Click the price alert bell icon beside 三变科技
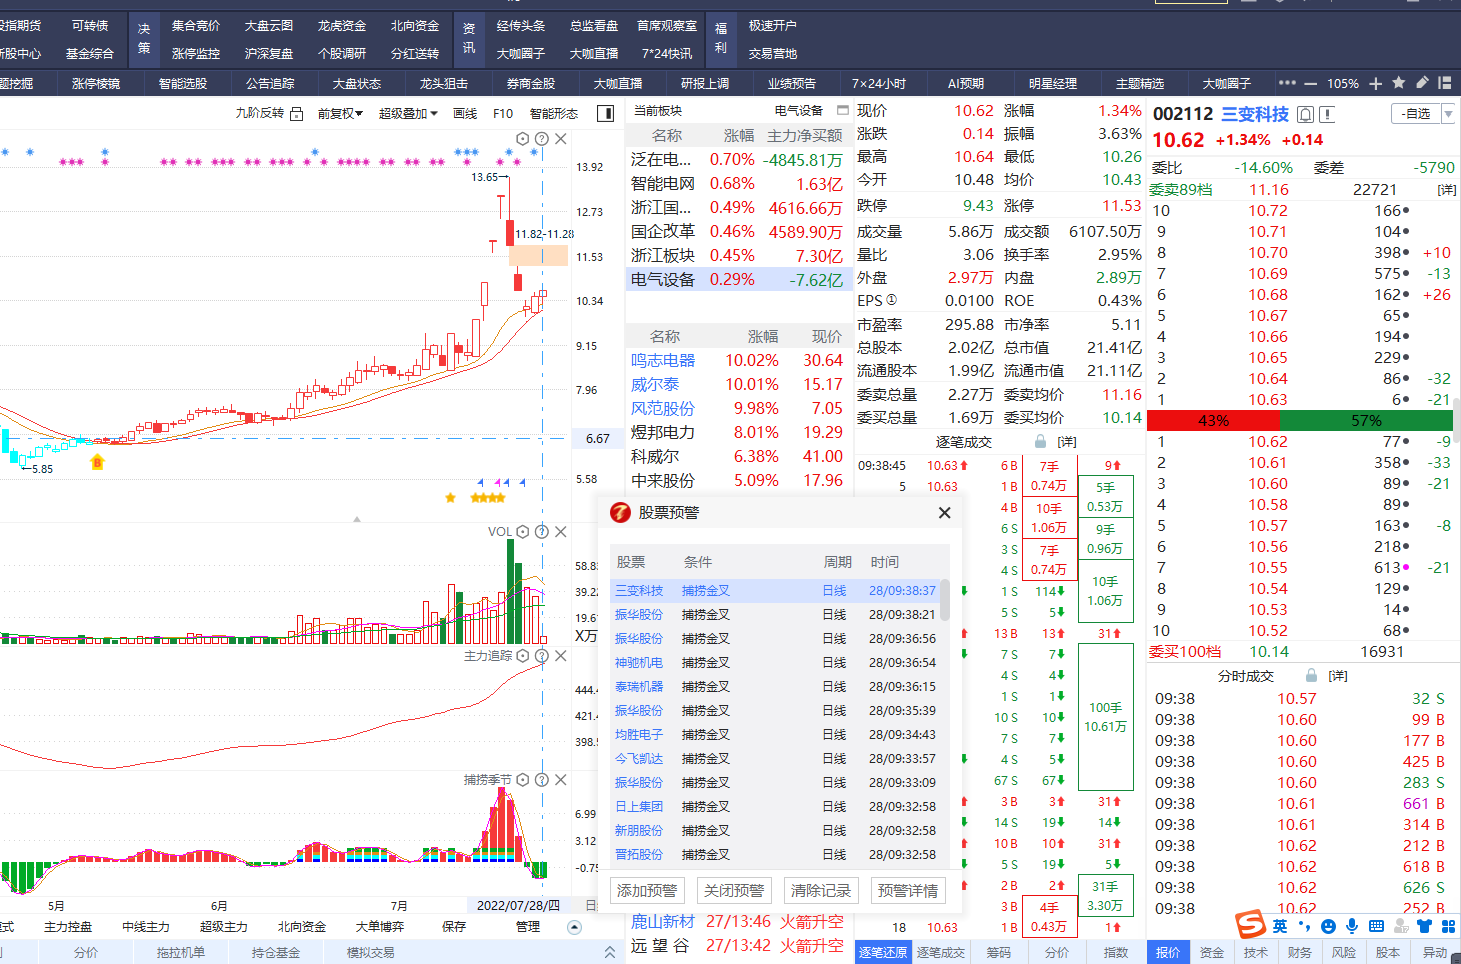The image size is (1461, 964). pyautogui.click(x=1305, y=115)
